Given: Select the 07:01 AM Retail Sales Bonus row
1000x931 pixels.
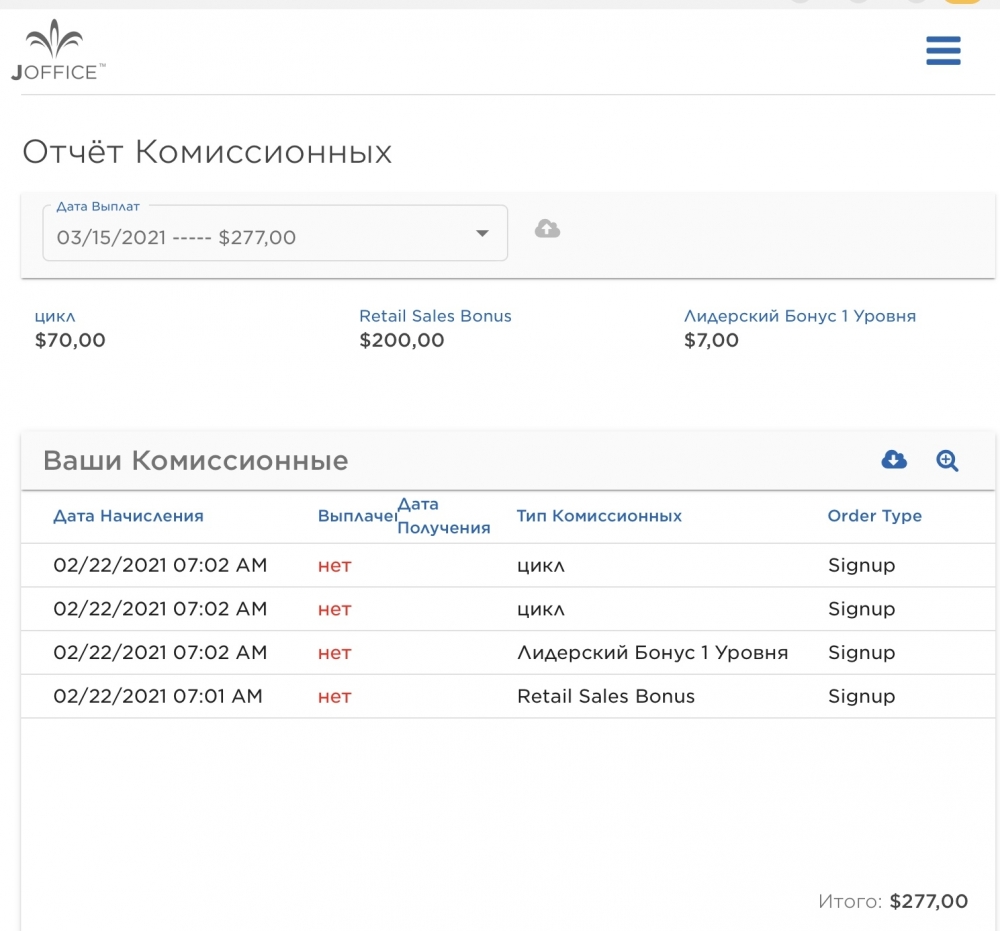Looking at the screenshot, I should [508, 696].
